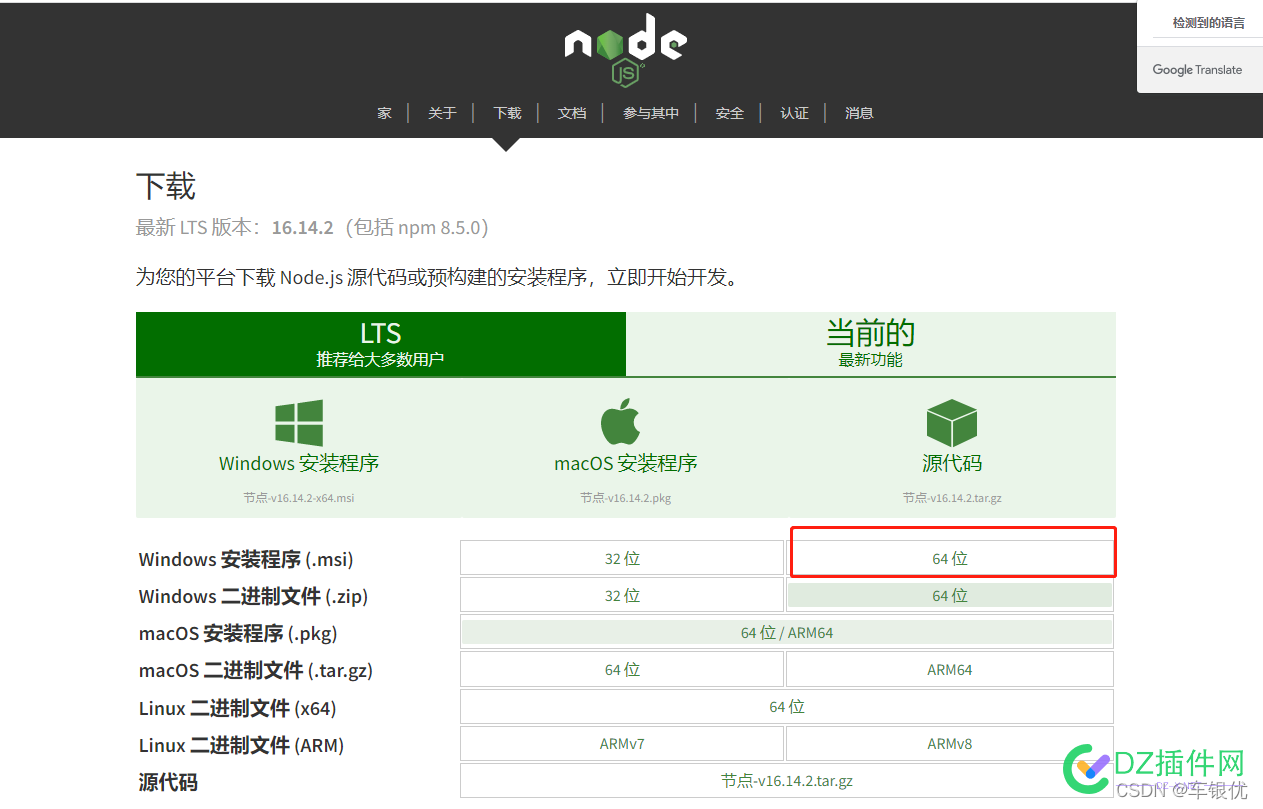Click the Windows logo icon

coord(299,423)
